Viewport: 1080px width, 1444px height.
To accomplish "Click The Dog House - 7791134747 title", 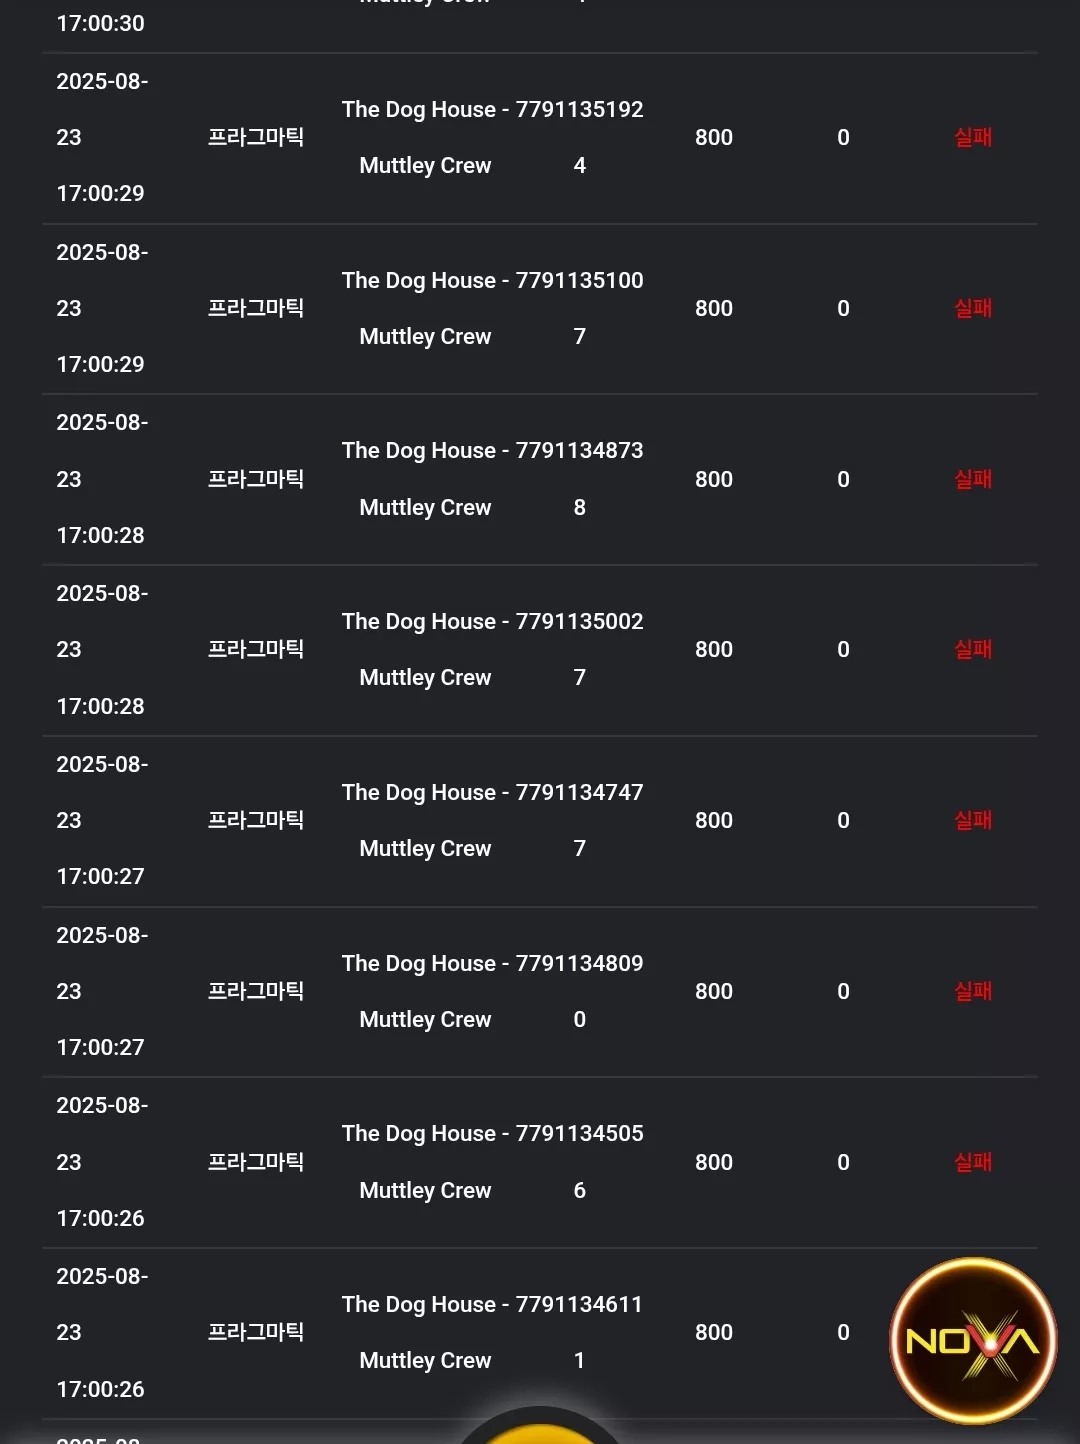I will [492, 792].
